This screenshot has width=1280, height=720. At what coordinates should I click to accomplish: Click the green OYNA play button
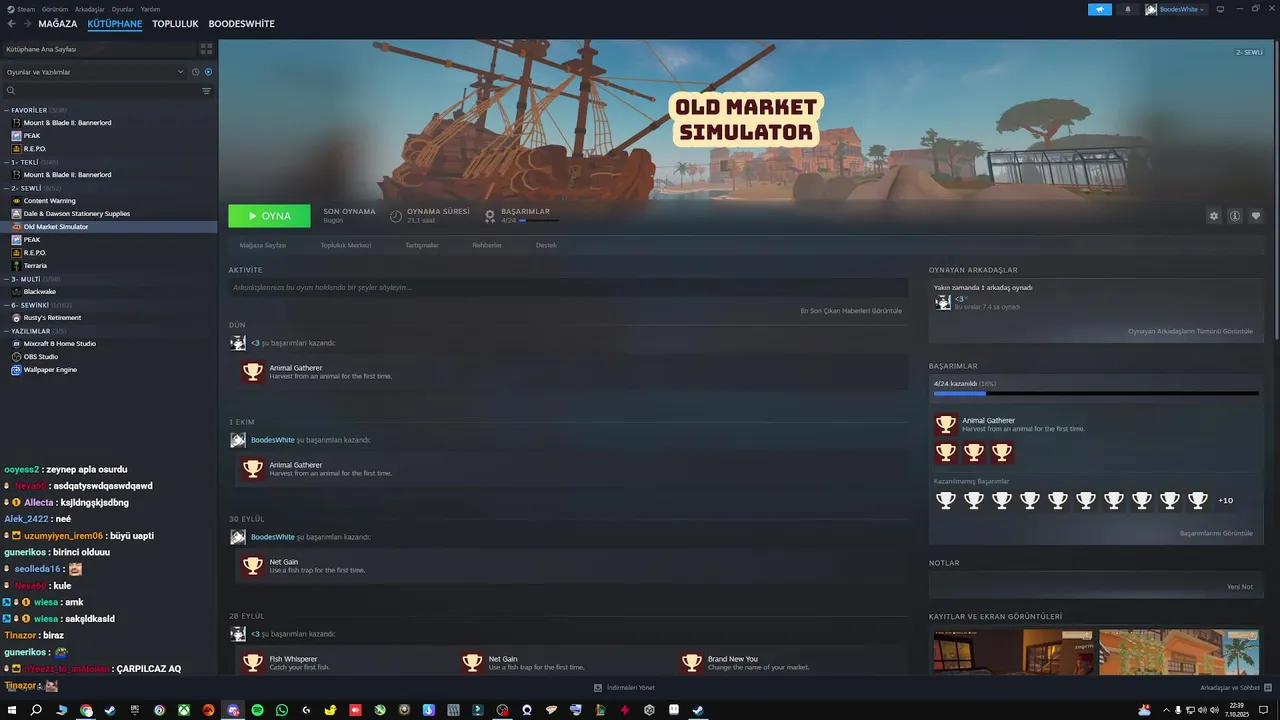click(x=269, y=216)
